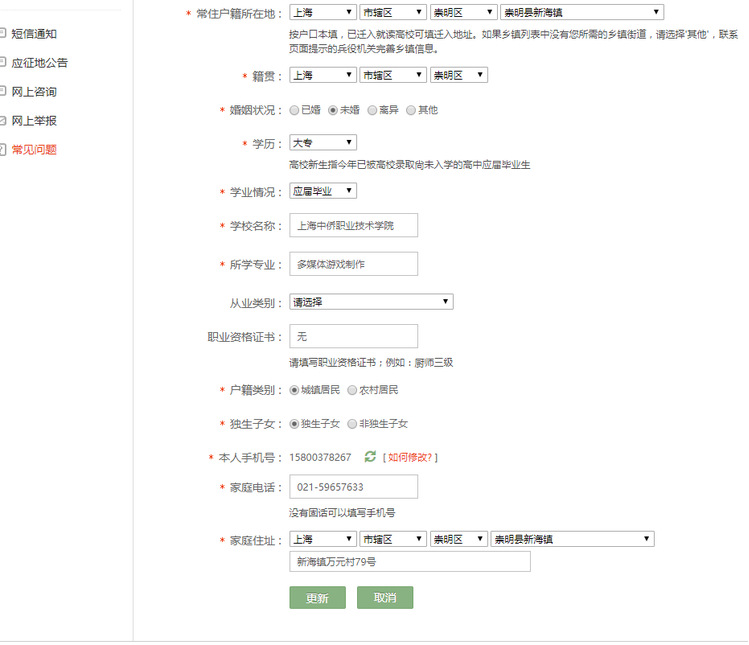The width and height of the screenshot is (749, 645).
Task: Open 短信通知 in the sidebar
Action: pyautogui.click(x=33, y=34)
